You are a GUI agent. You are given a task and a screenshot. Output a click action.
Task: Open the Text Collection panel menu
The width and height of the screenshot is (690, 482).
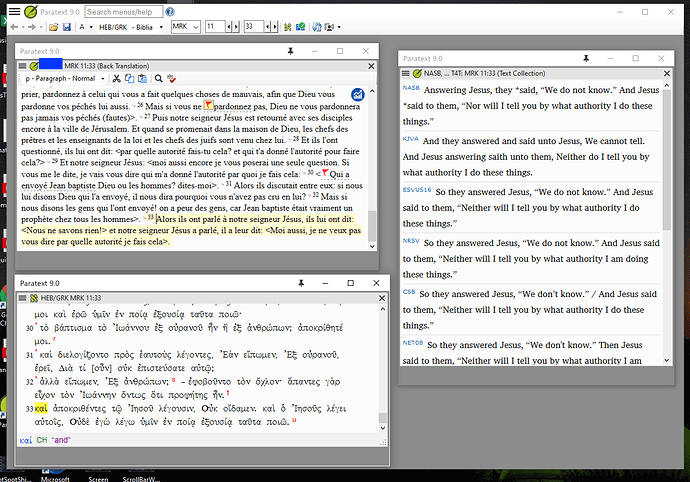406,73
